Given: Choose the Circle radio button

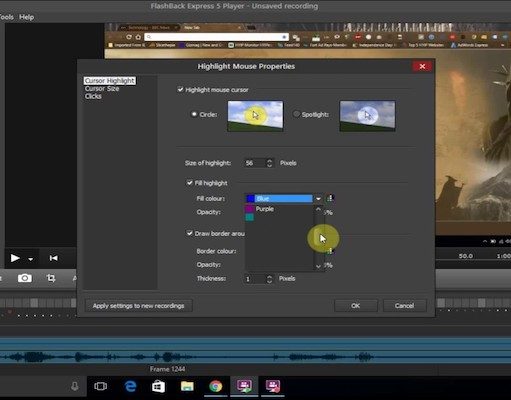Looking at the screenshot, I should (x=194, y=114).
